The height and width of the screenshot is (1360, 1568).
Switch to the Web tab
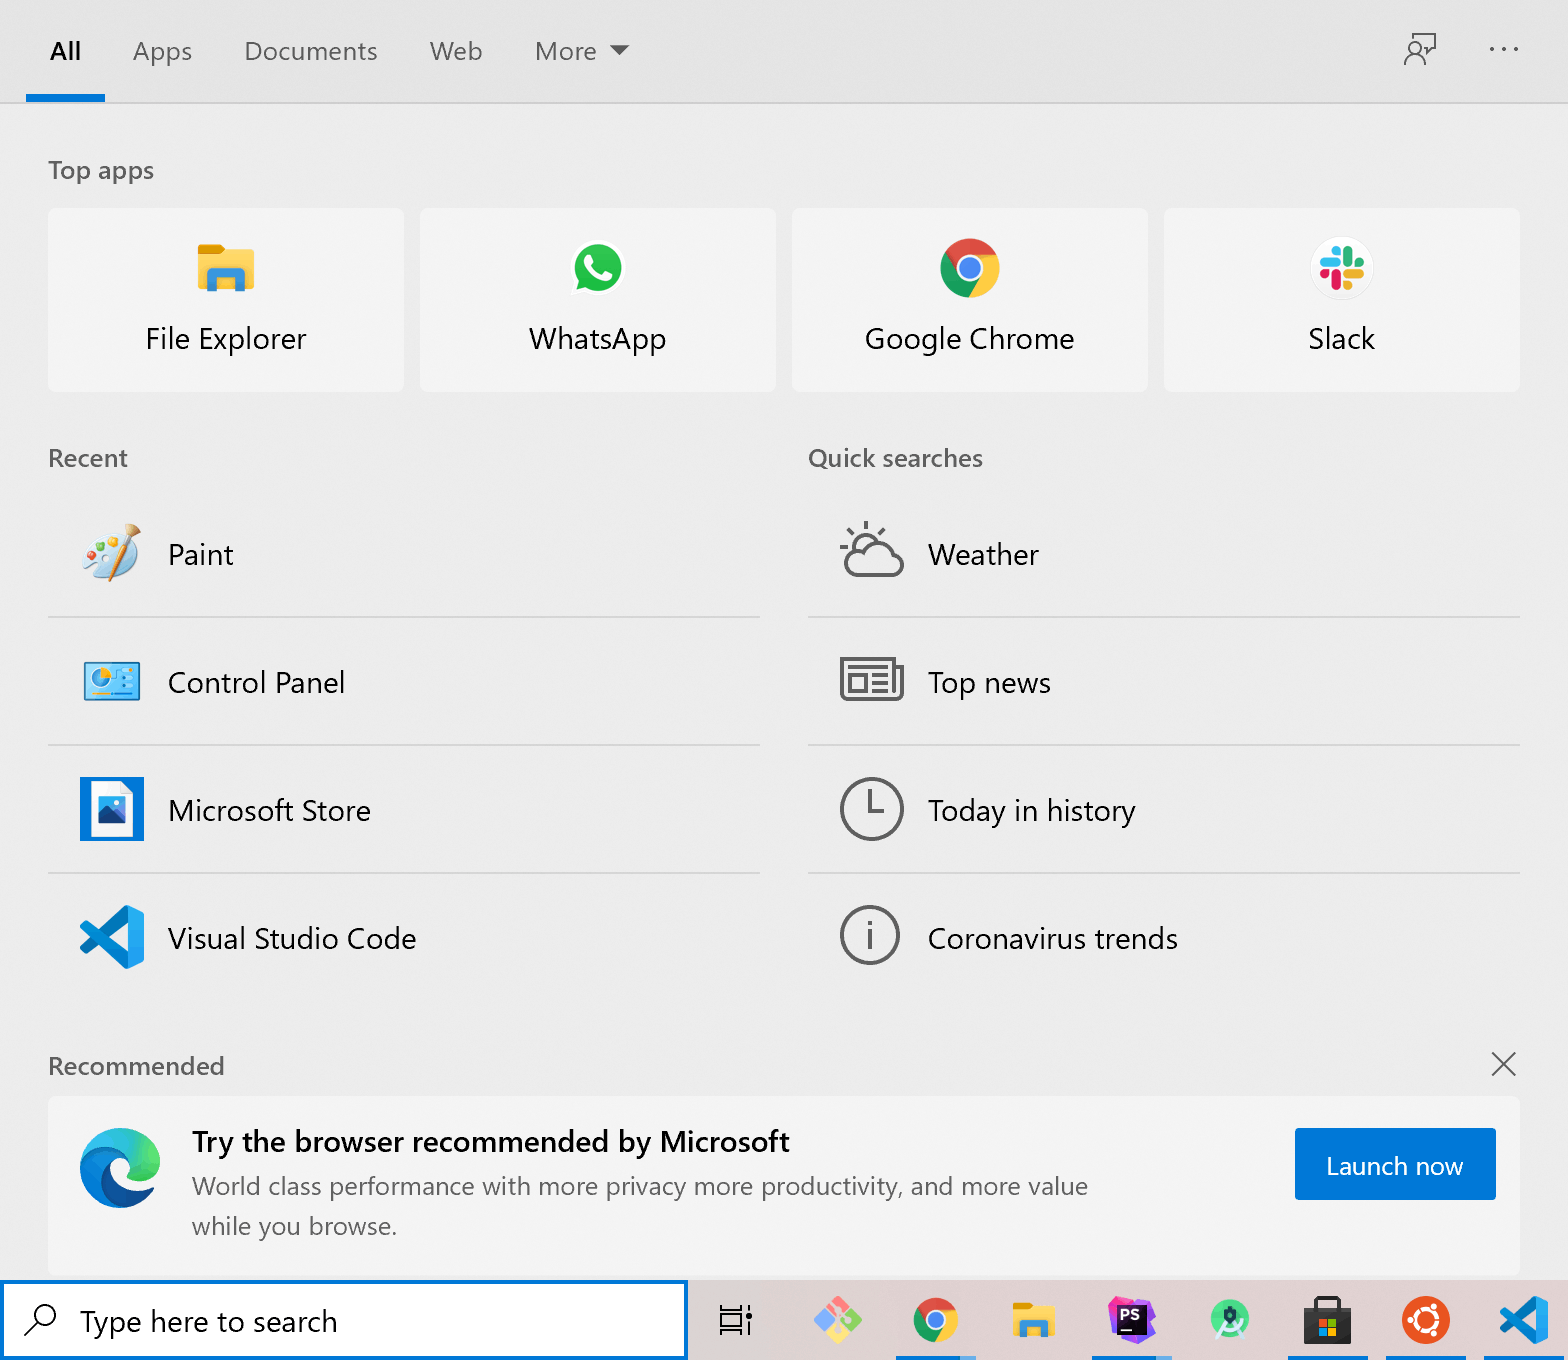tap(456, 51)
